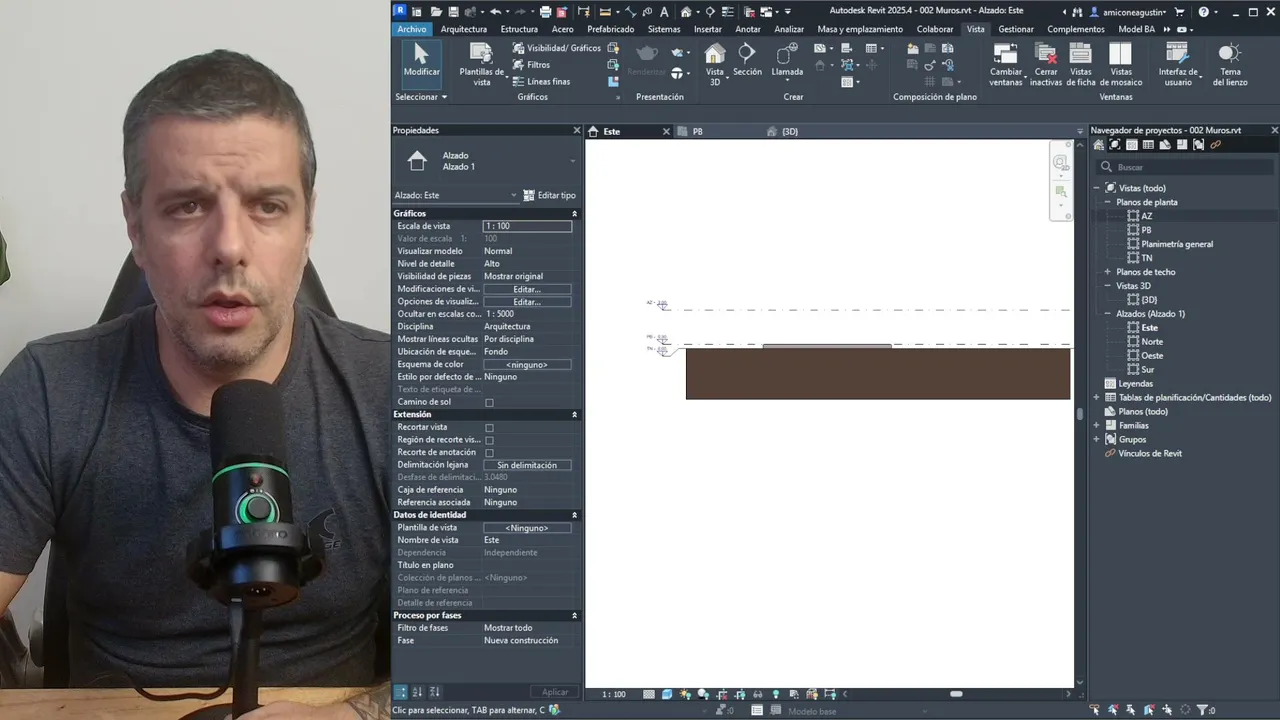Save project with the disk icon
The height and width of the screenshot is (720, 1280).
point(454,12)
